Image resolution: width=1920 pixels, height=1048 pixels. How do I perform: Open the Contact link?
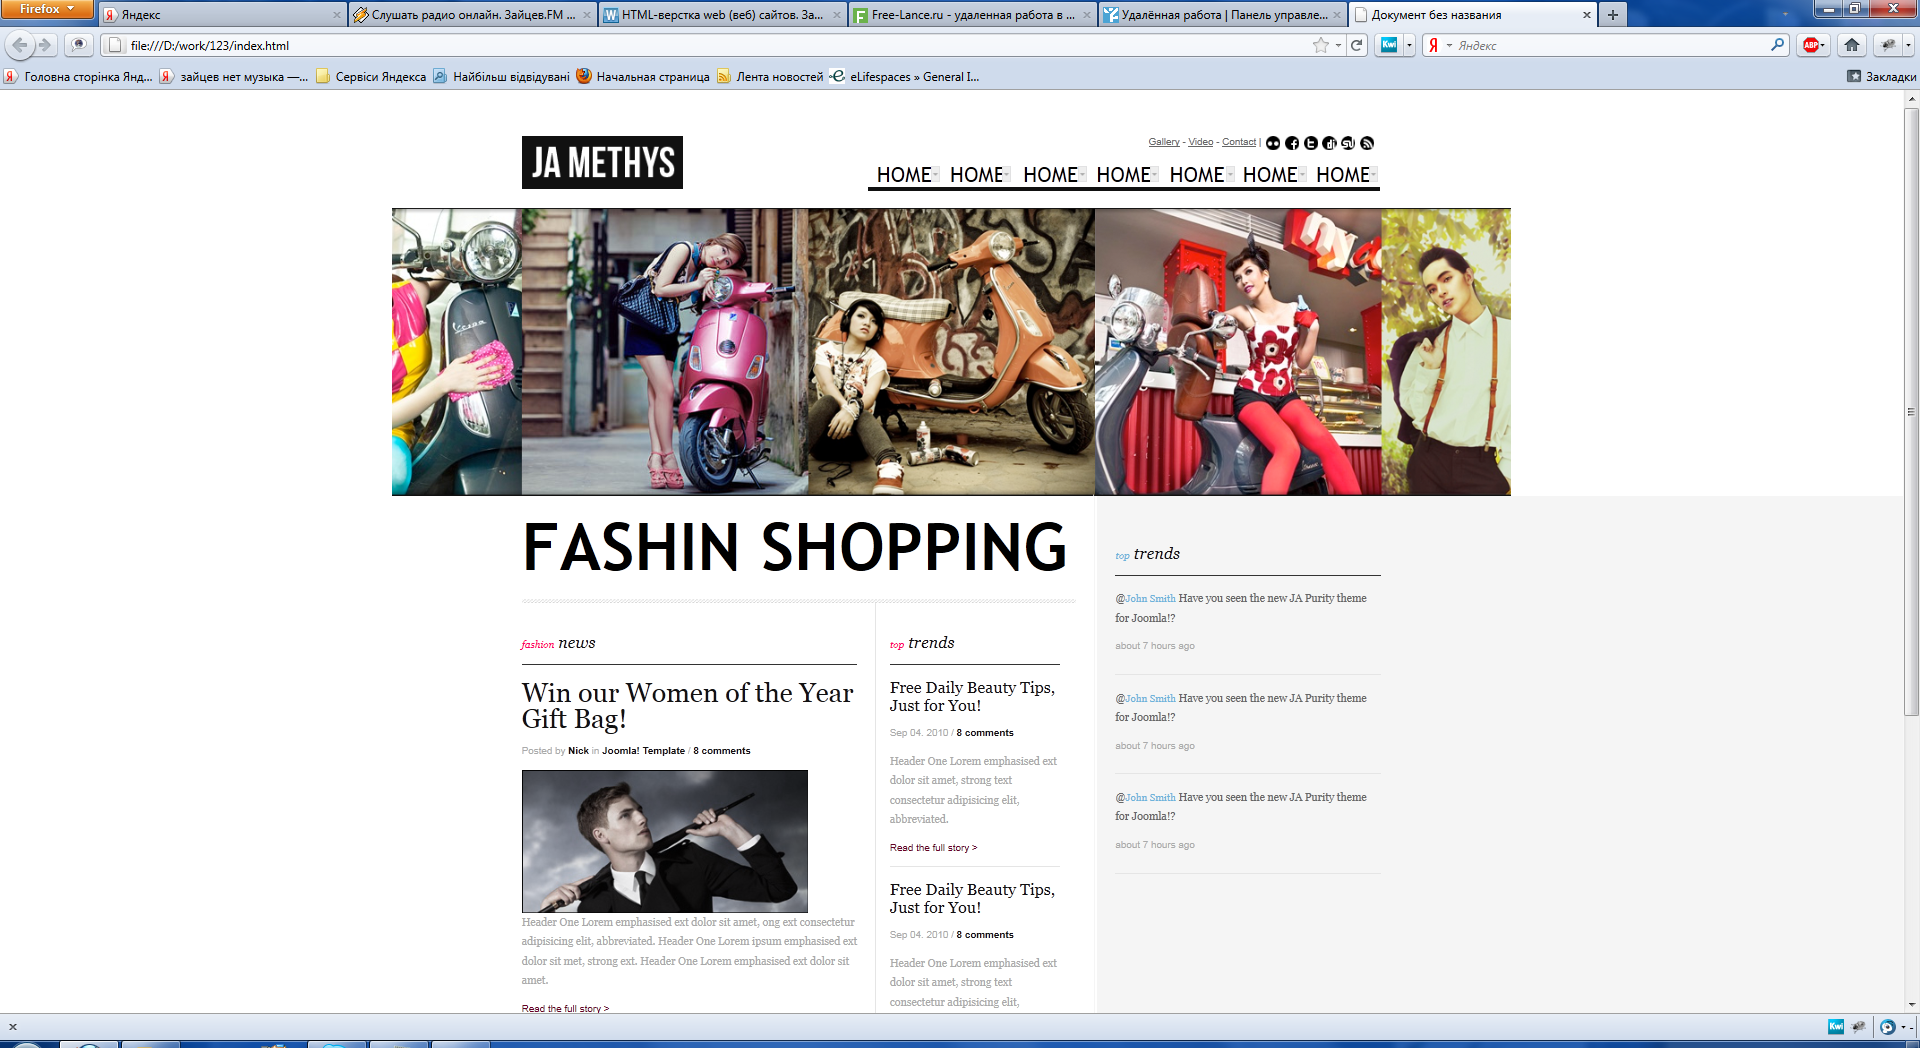point(1239,142)
